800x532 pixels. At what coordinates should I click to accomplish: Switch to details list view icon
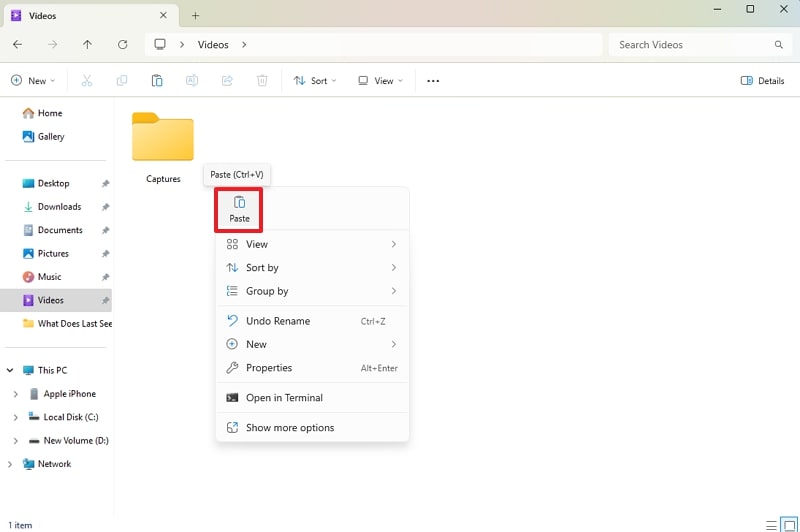click(x=771, y=525)
